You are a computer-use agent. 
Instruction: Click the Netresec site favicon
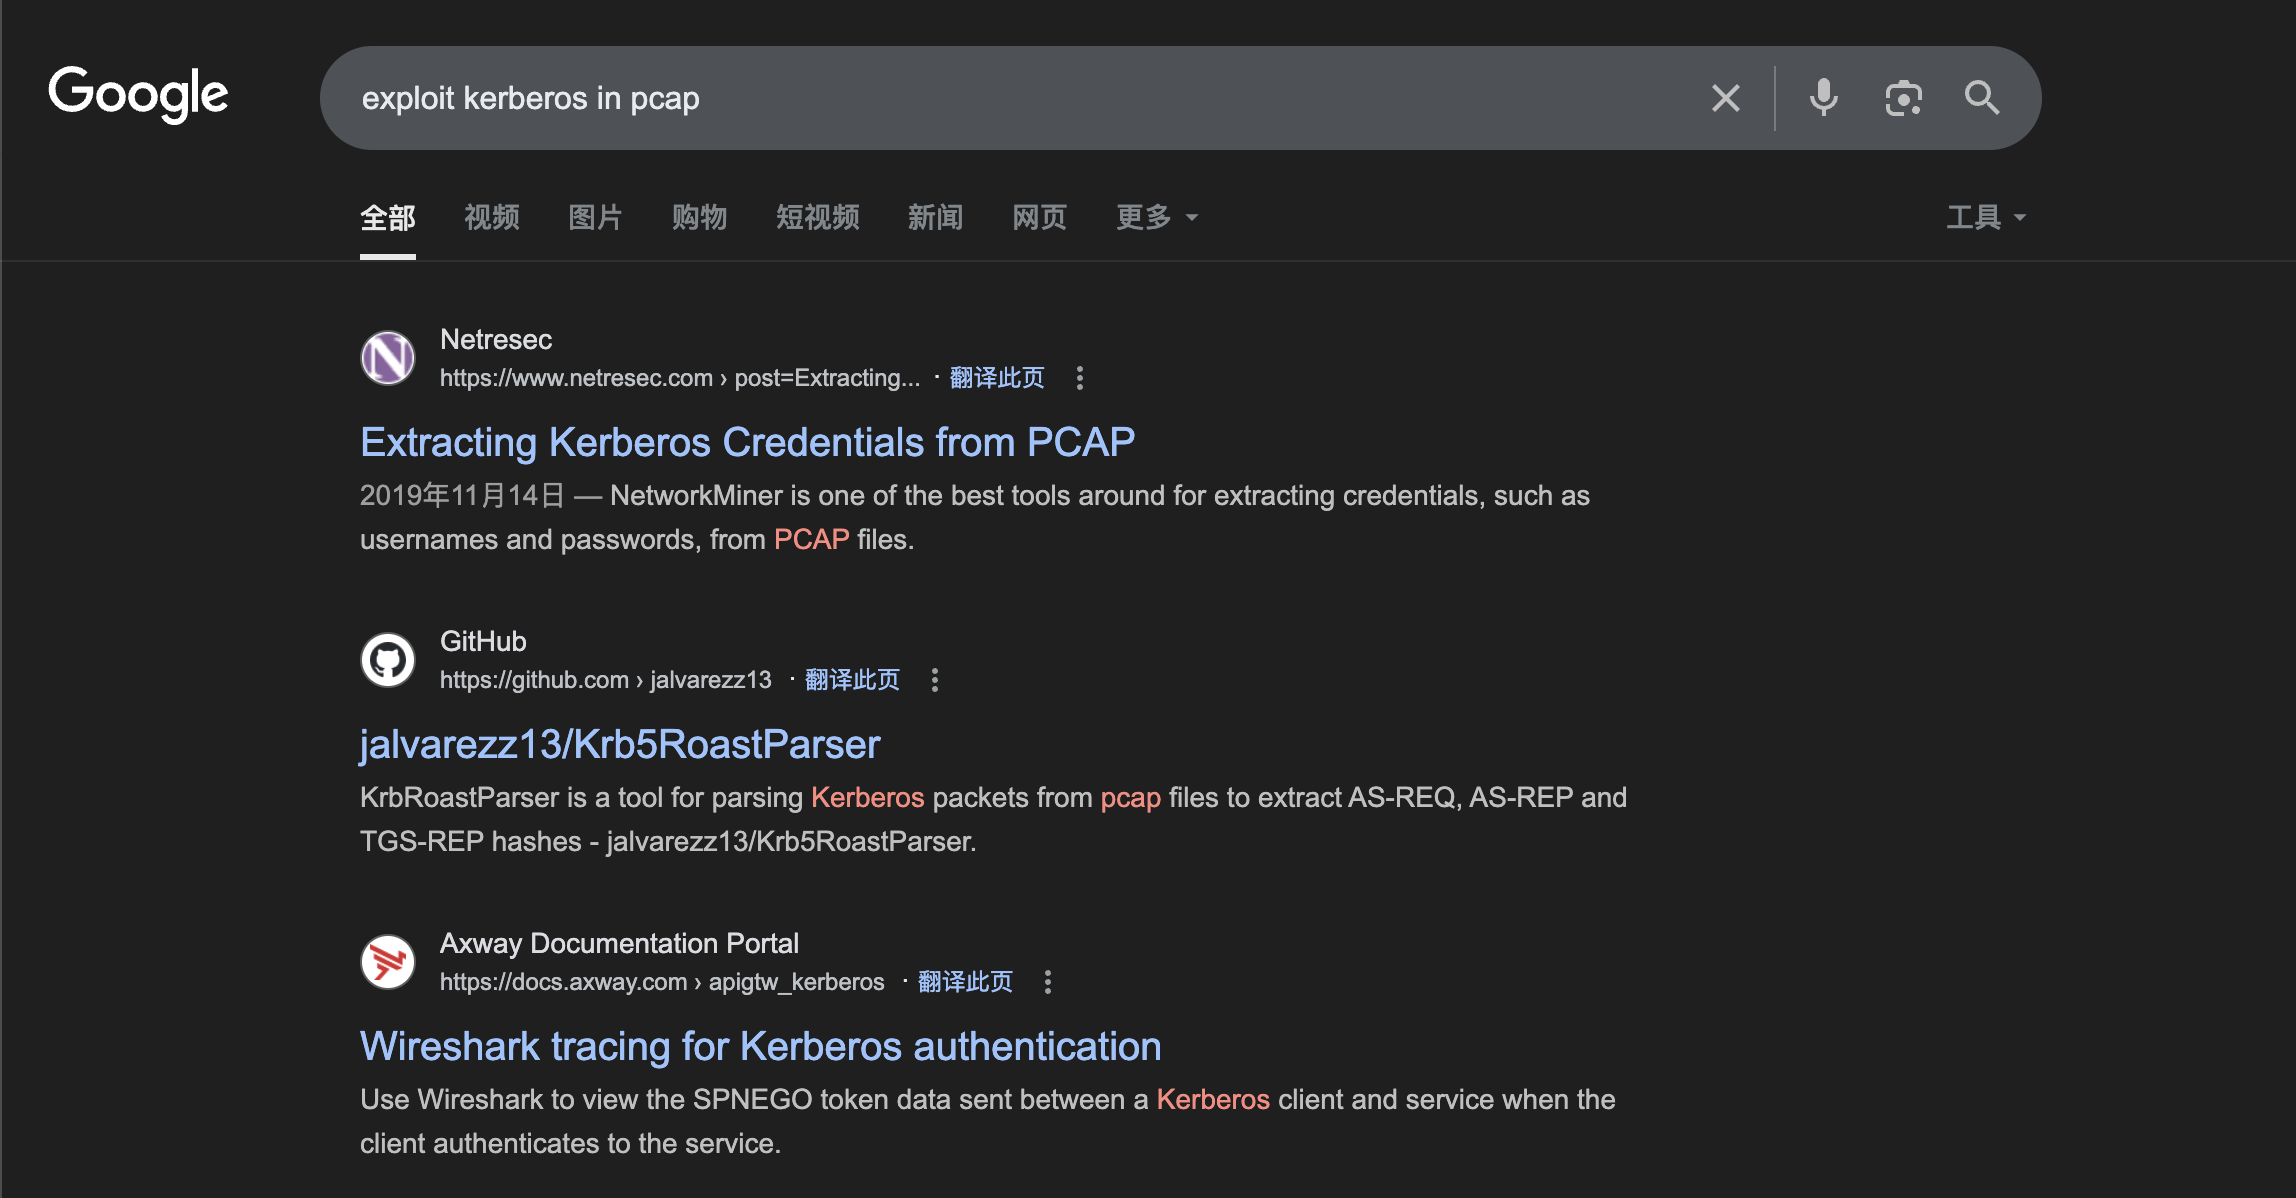pos(388,358)
